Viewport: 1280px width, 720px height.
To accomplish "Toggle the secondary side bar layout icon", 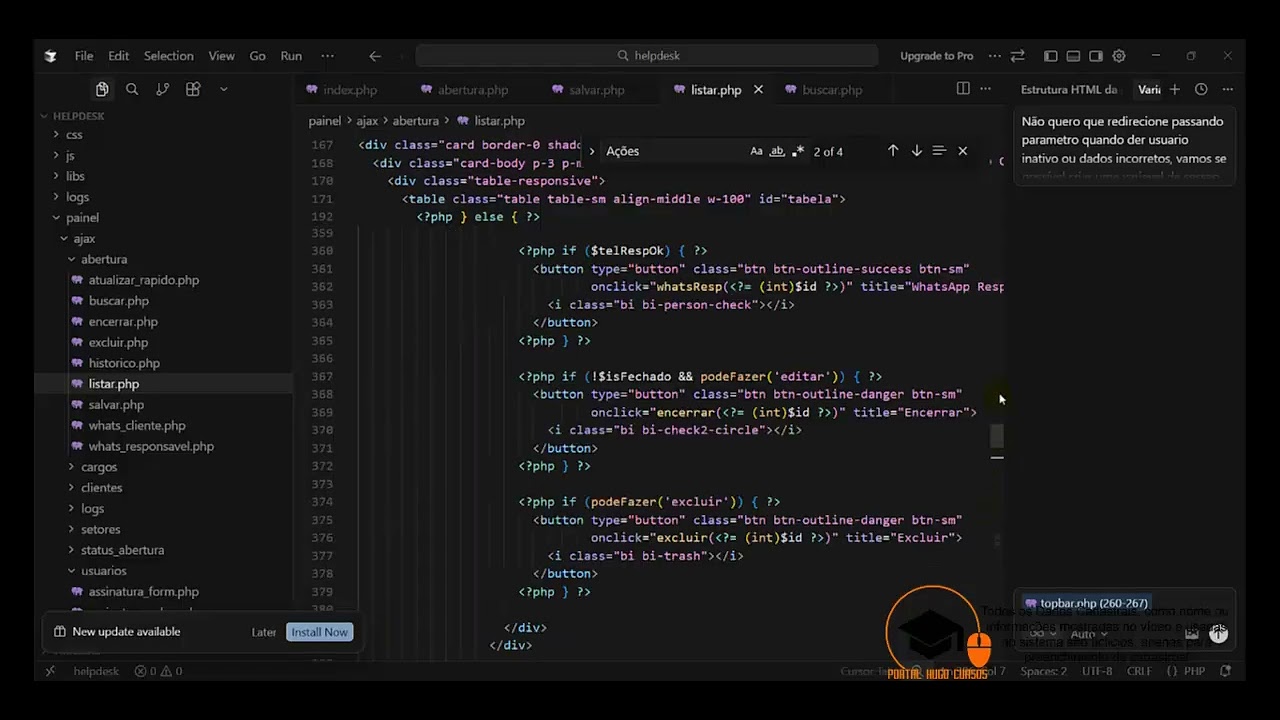I will [1096, 56].
